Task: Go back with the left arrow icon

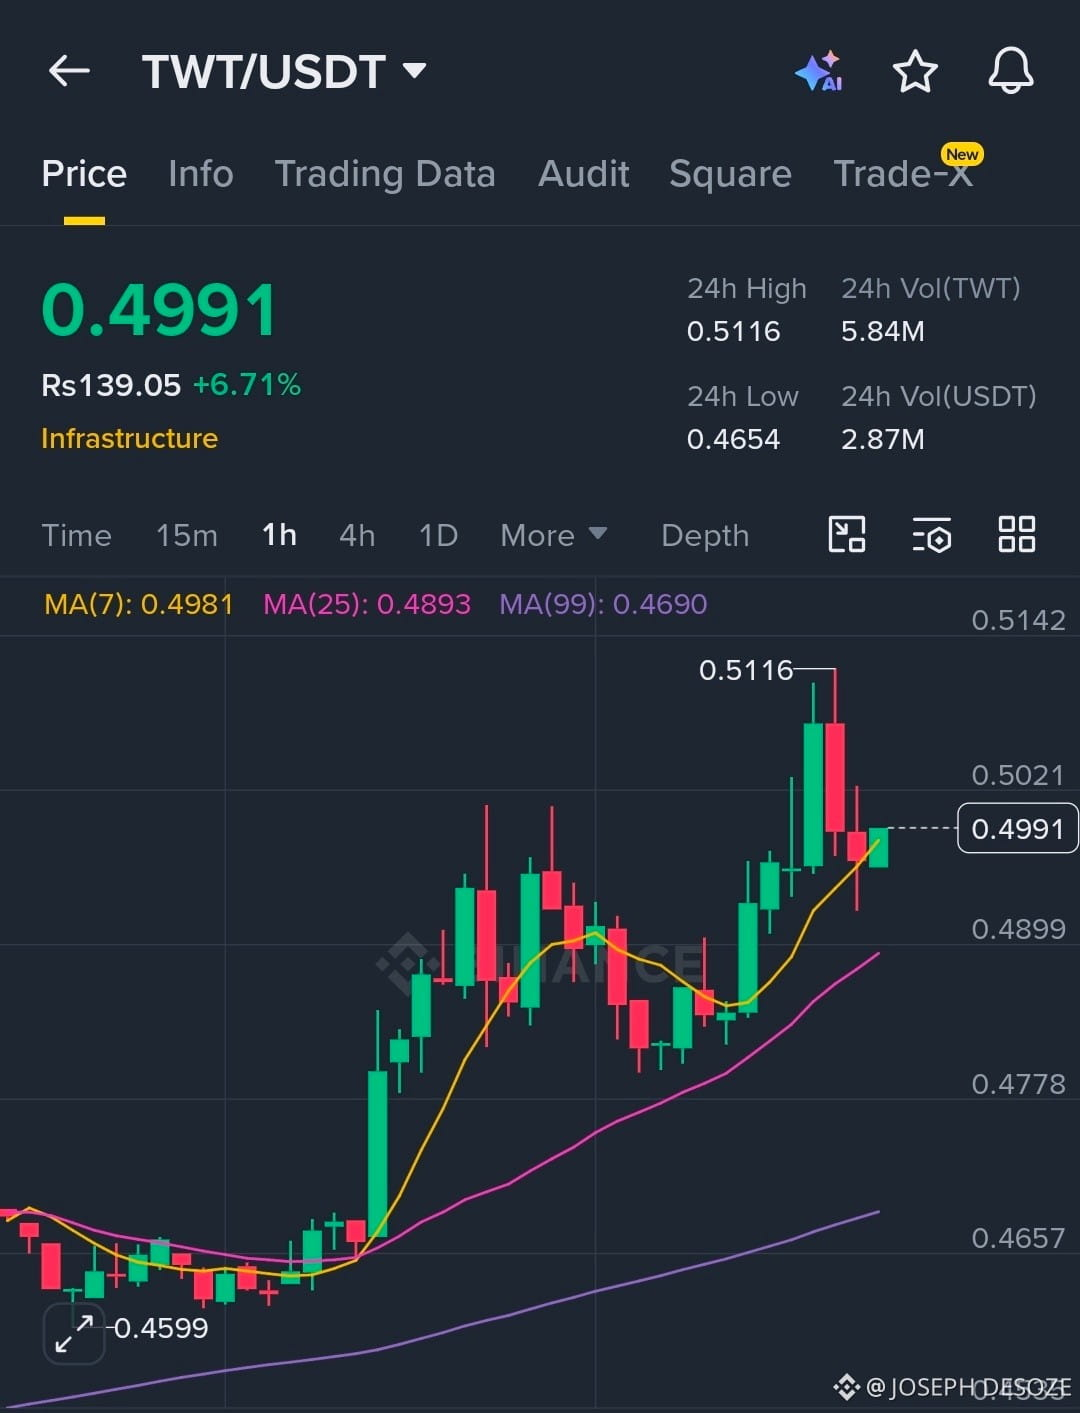Action: pos(69,71)
